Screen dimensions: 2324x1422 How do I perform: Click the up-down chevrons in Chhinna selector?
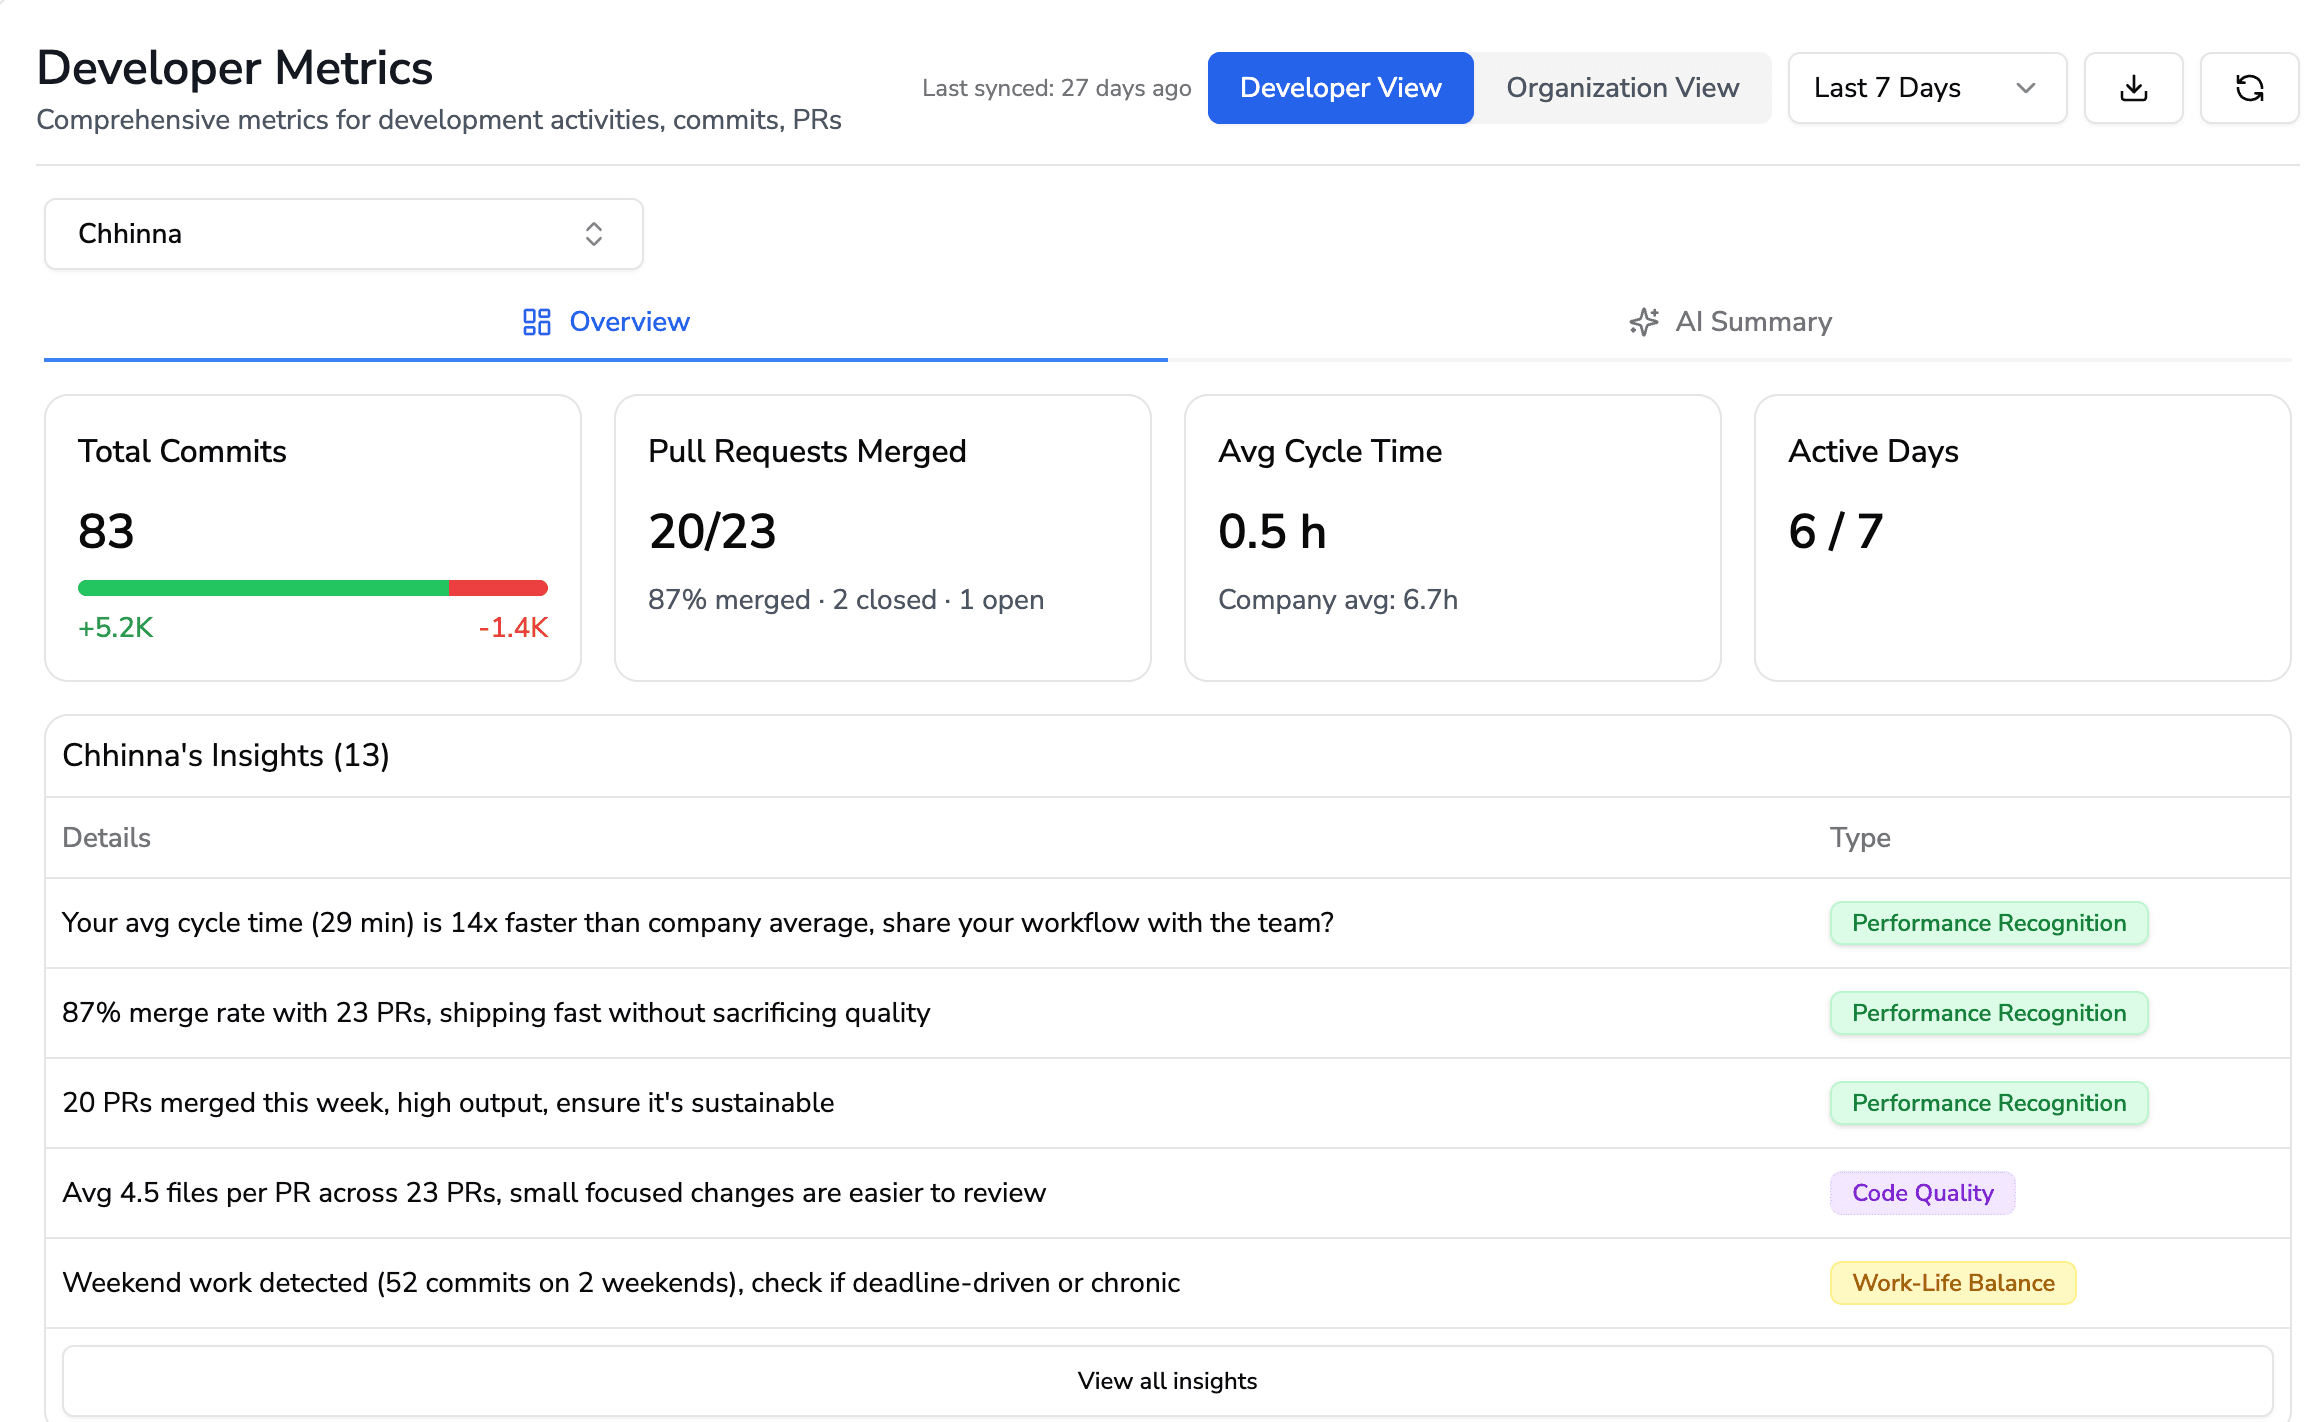tap(593, 234)
